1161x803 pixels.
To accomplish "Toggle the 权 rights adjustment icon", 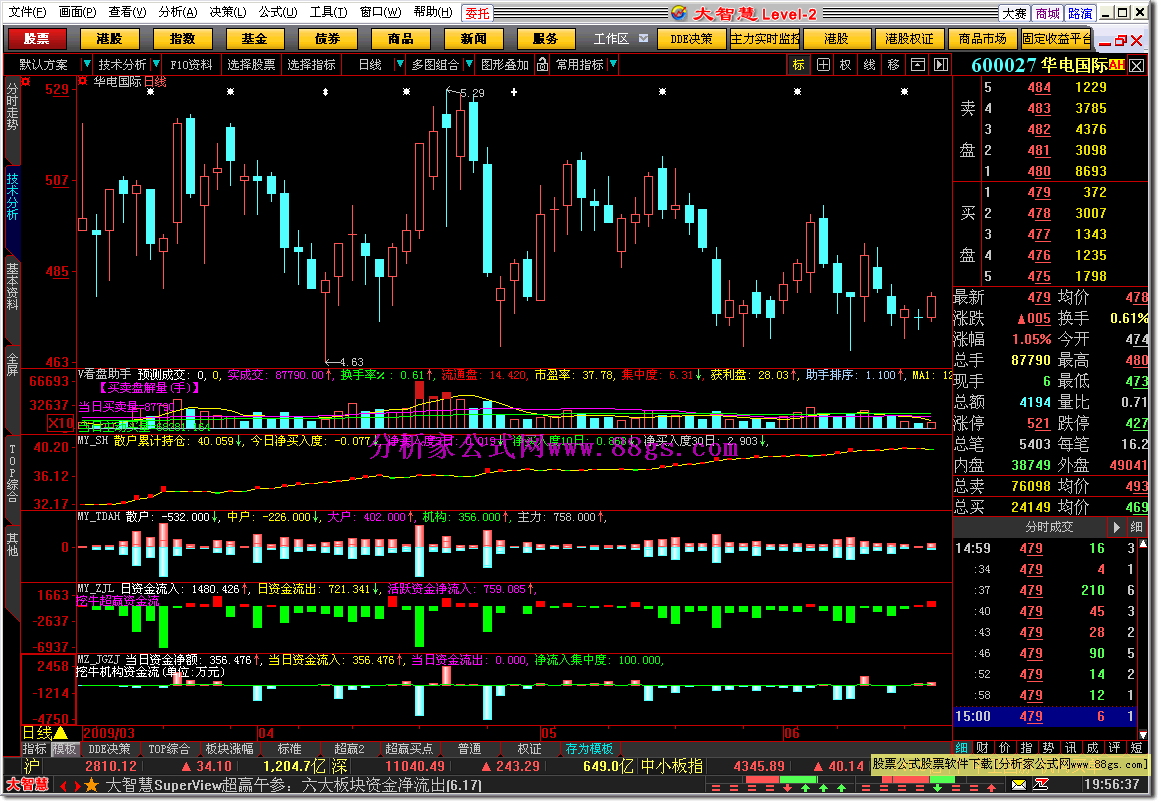I will pos(846,64).
